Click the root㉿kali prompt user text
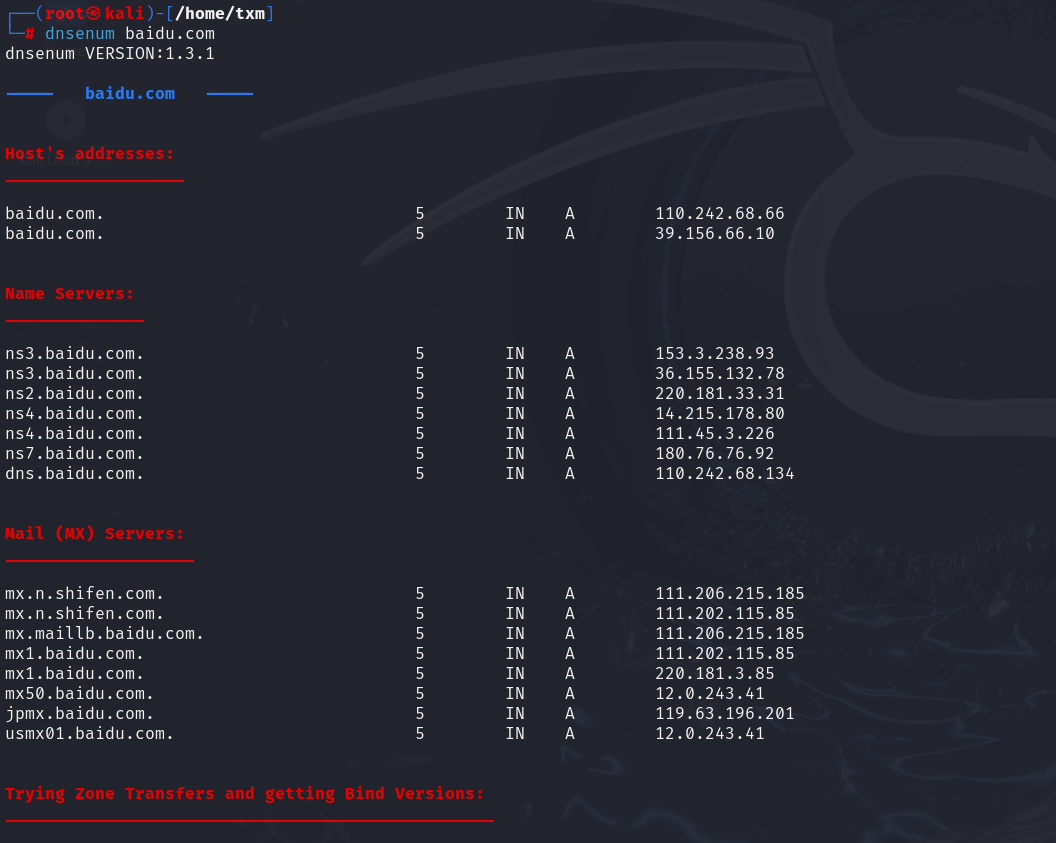Image resolution: width=1056 pixels, height=843 pixels. (94, 13)
